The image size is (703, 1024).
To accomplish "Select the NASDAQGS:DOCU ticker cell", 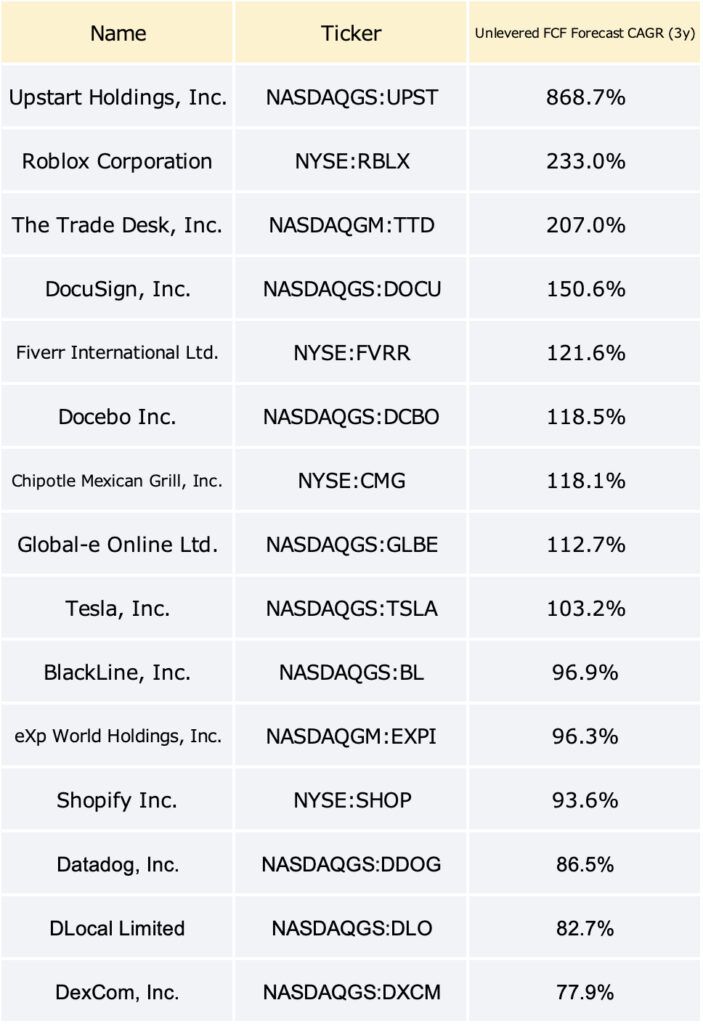I will click(x=351, y=289).
